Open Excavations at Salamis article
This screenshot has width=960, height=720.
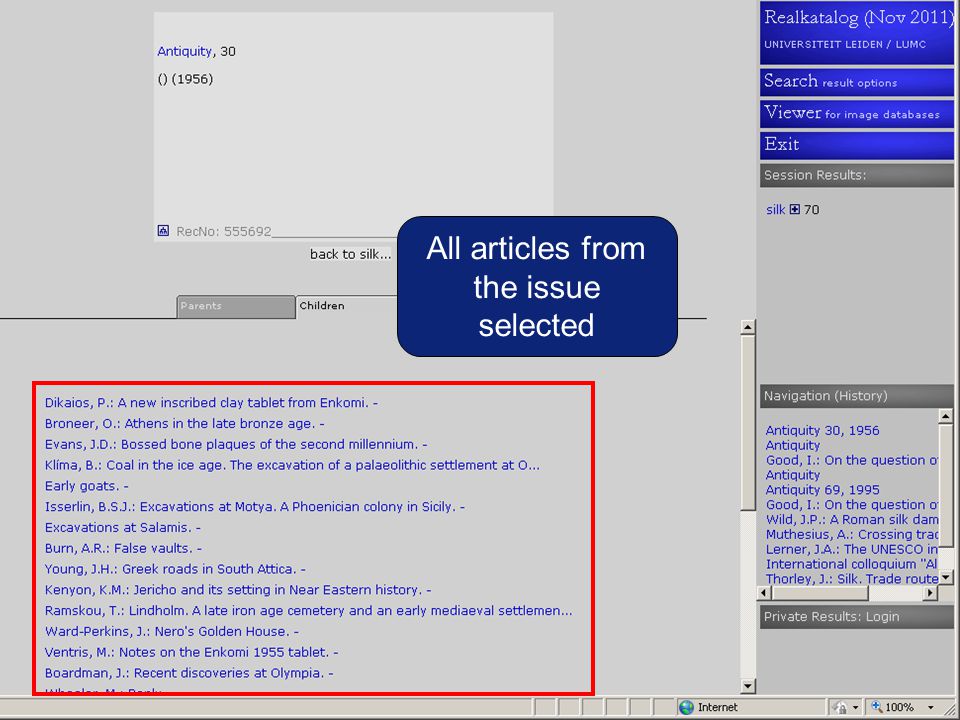(122, 528)
